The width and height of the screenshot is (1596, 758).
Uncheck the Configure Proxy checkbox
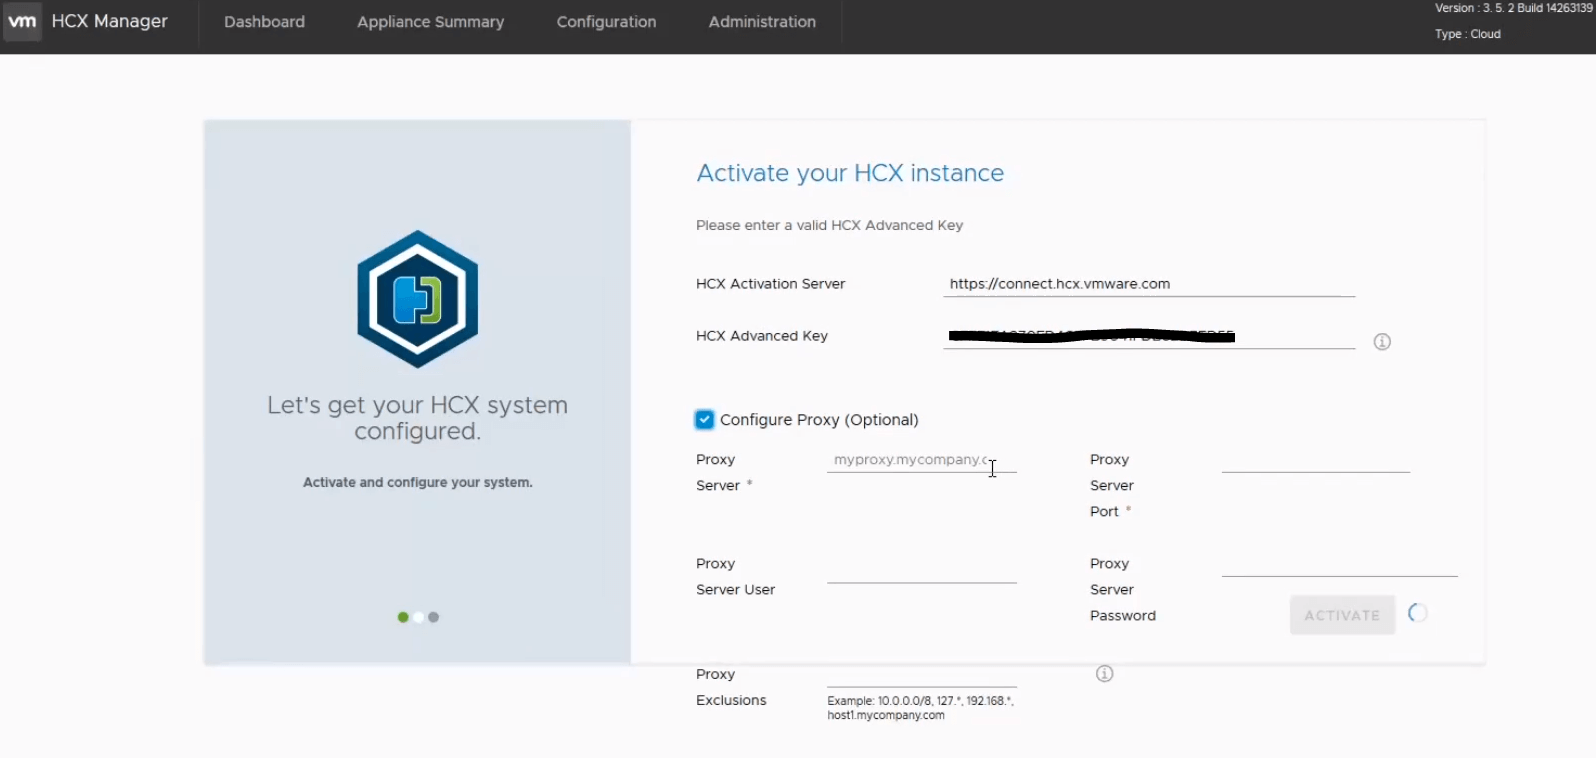tap(705, 420)
